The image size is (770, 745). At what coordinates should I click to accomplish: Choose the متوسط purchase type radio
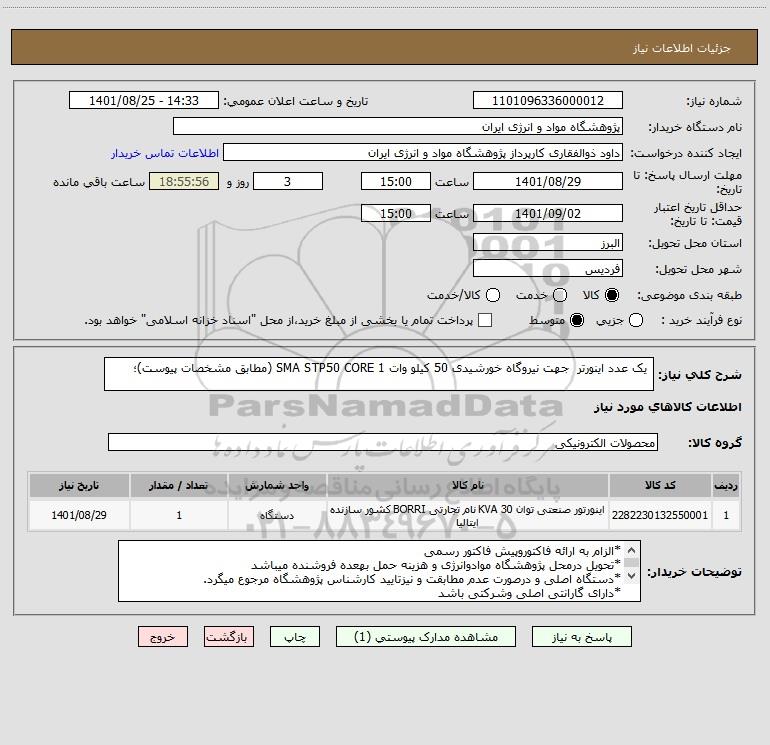(577, 320)
